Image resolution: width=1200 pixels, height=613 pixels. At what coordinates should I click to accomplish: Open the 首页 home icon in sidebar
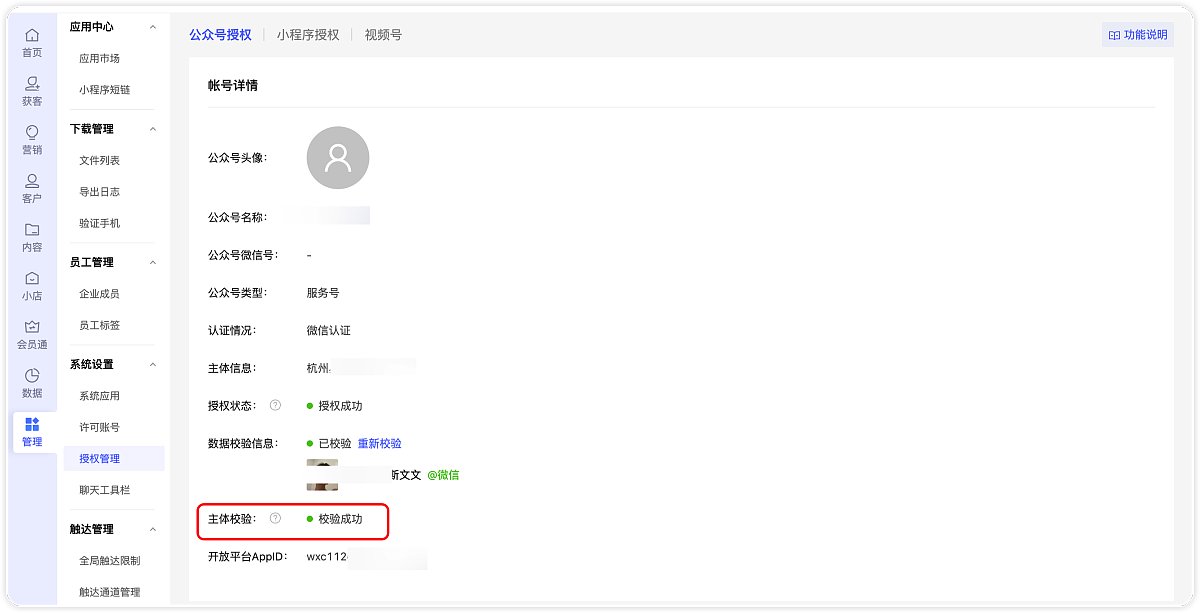click(x=32, y=36)
